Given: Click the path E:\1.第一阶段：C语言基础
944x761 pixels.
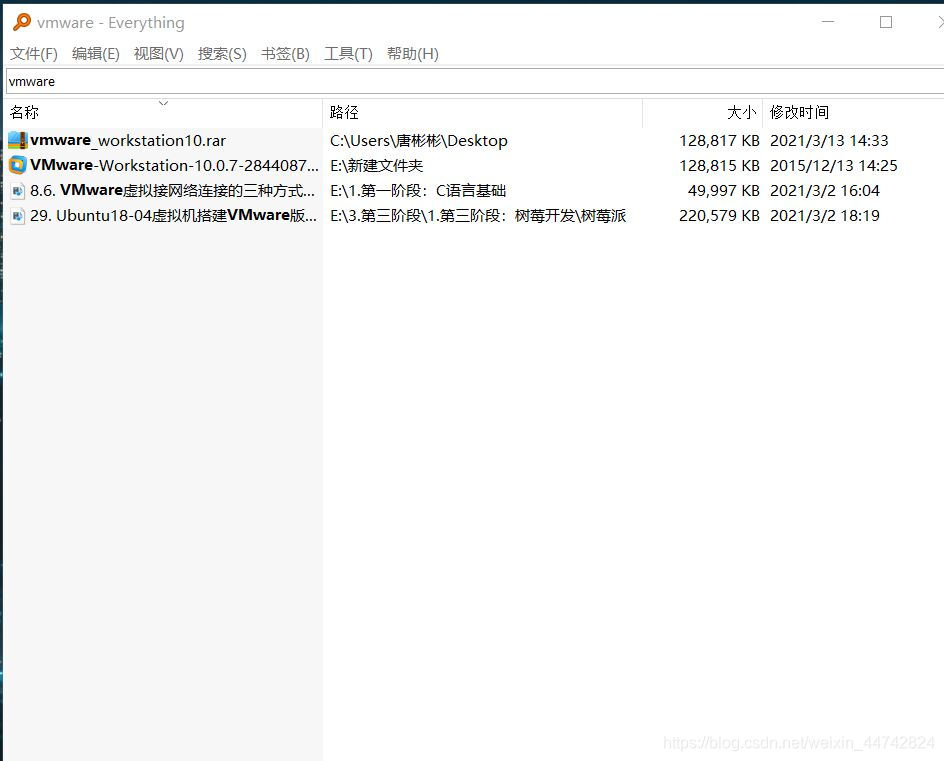Looking at the screenshot, I should click(x=418, y=191).
